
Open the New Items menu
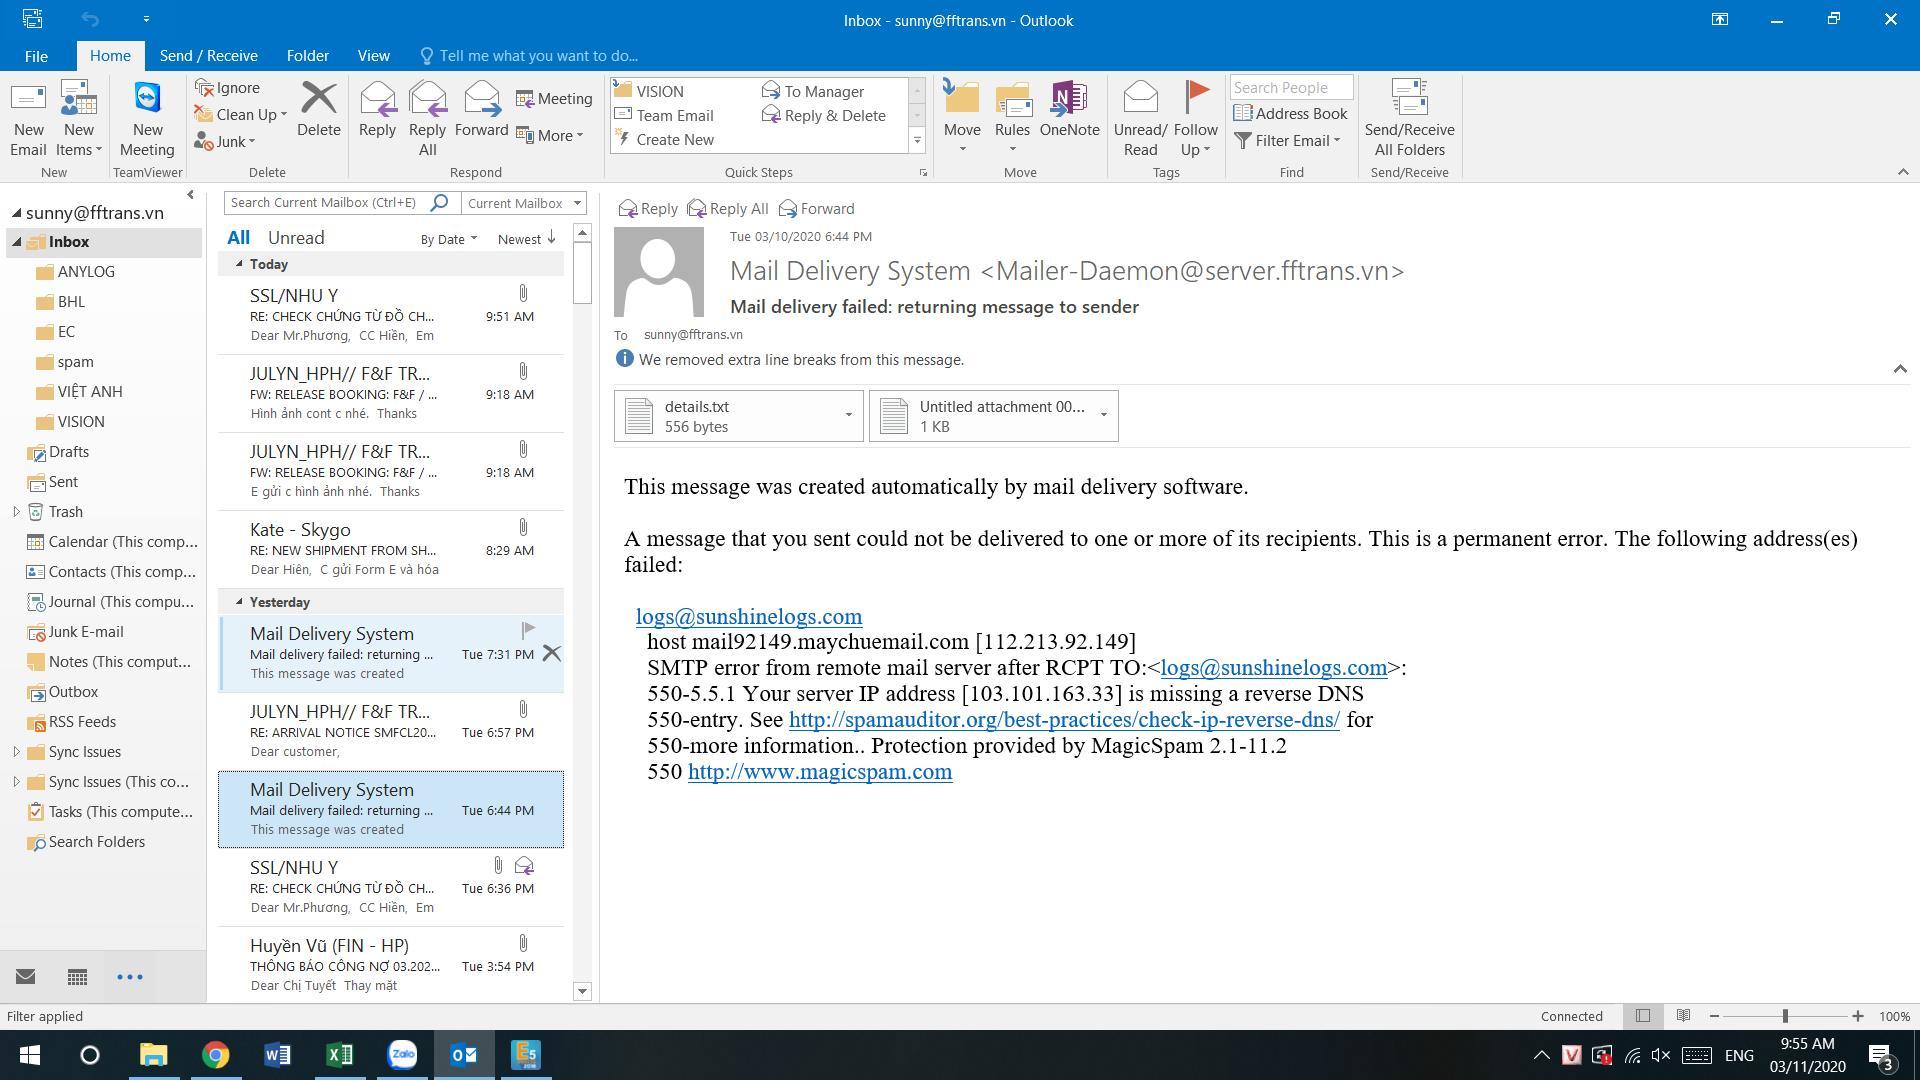pos(79,119)
